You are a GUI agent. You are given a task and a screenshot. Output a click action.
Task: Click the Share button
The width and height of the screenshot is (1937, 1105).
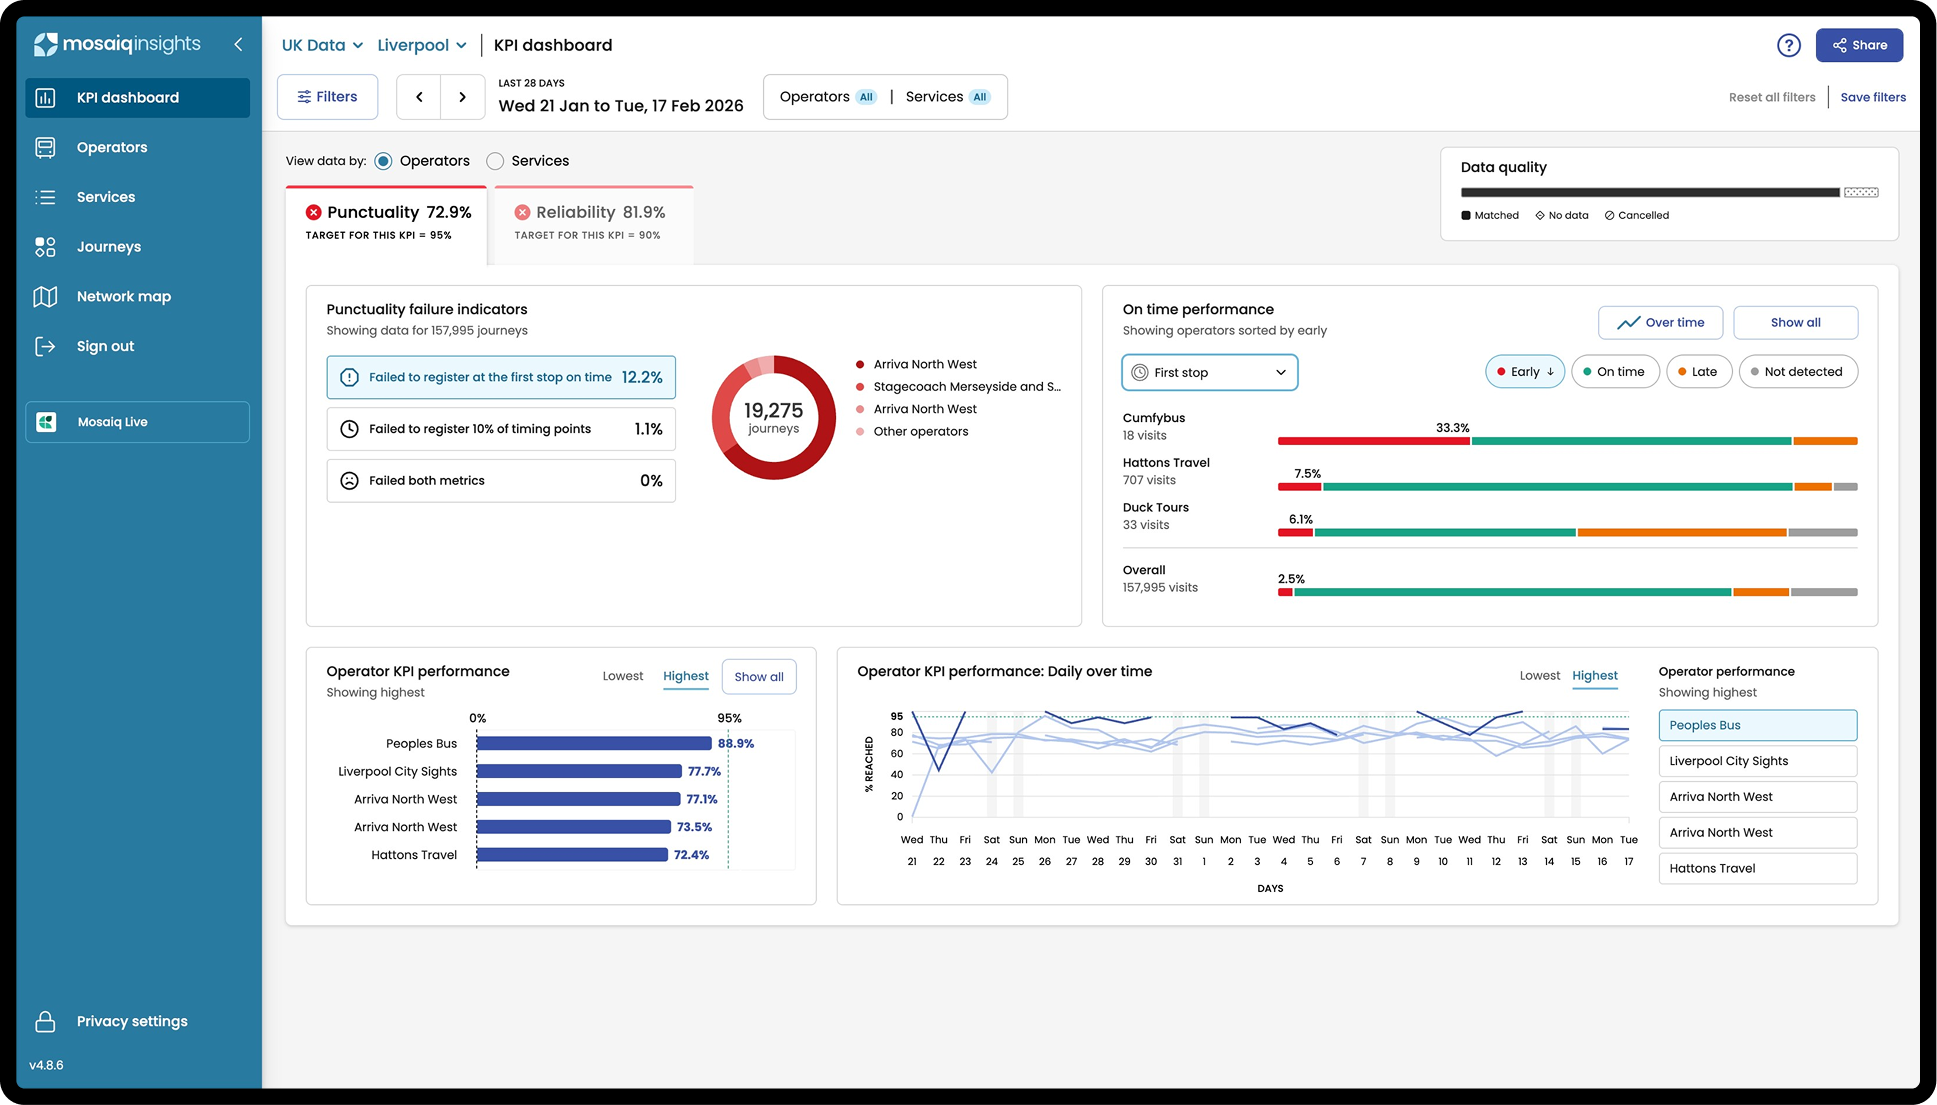pyautogui.click(x=1859, y=45)
